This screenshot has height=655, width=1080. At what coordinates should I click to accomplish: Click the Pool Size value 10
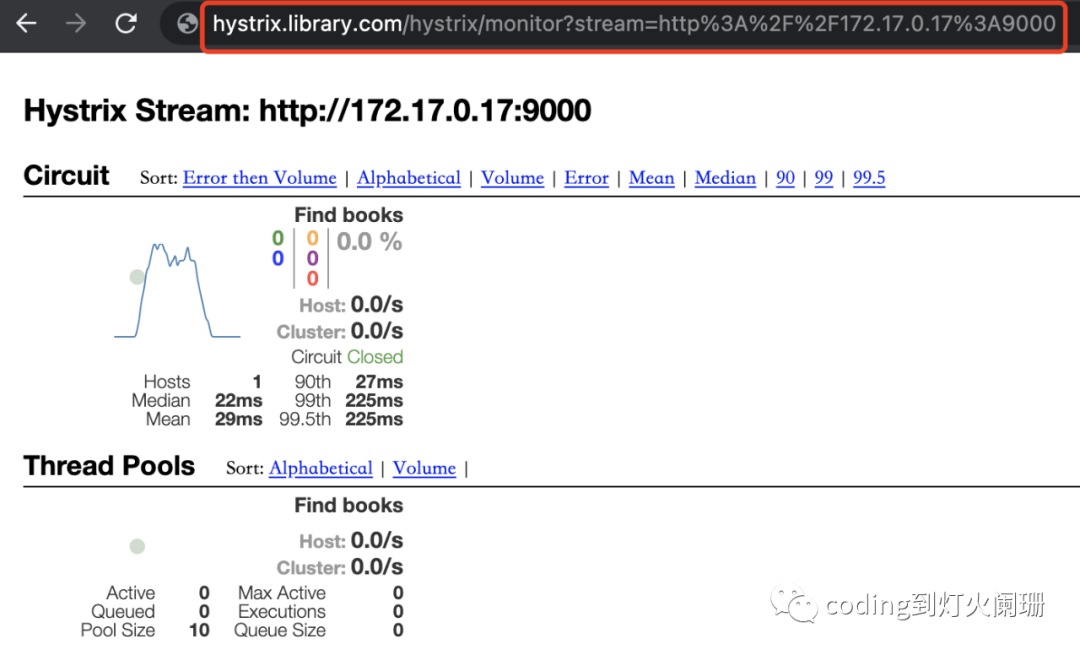tap(199, 630)
